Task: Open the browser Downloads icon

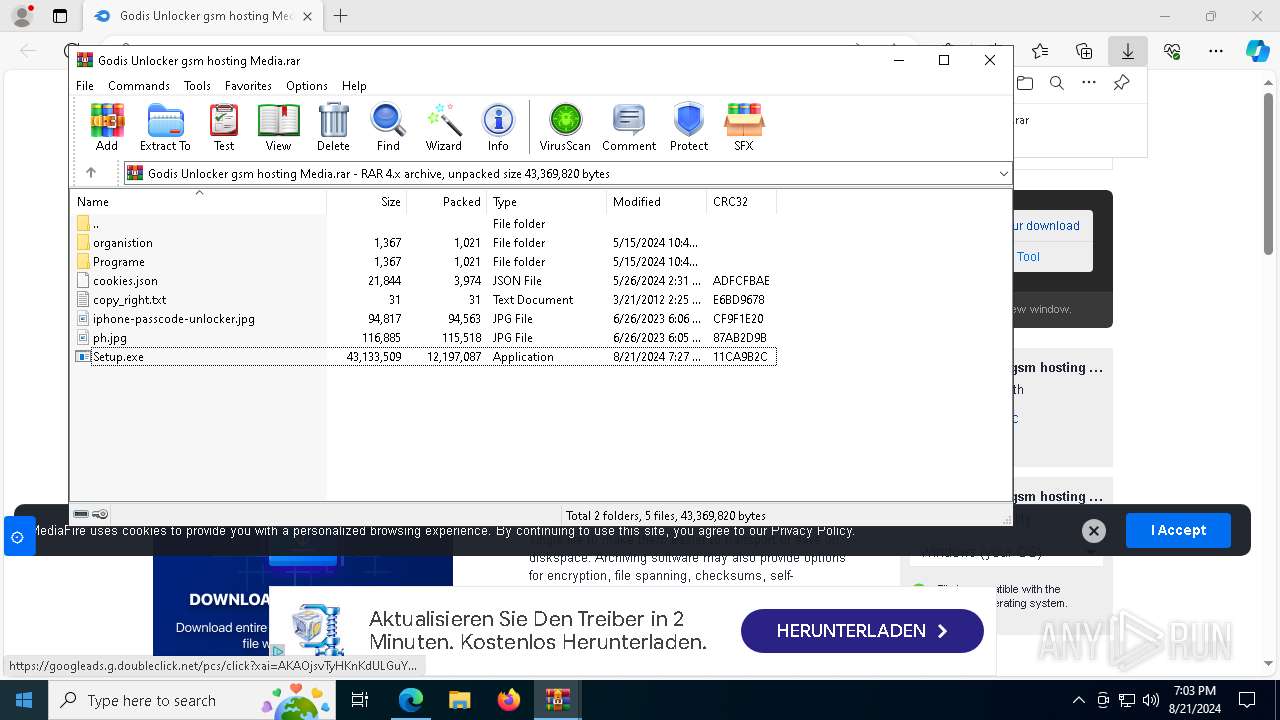Action: pyautogui.click(x=1127, y=51)
